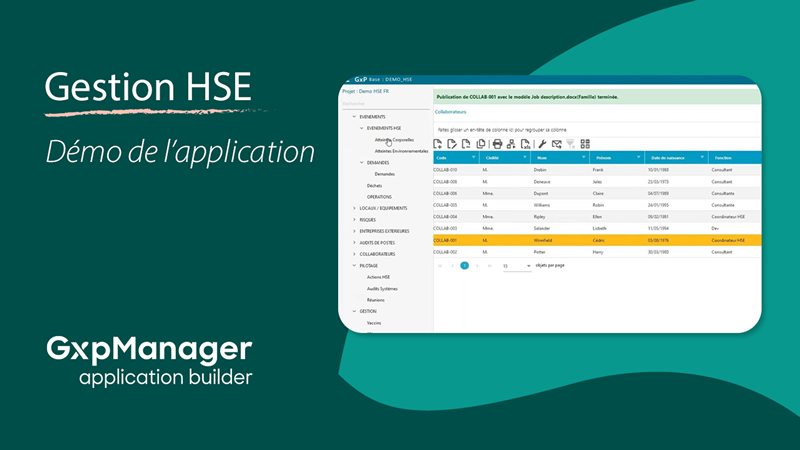Screen dimensions: 800x450
Task: Click the grid layout icon in the toolbar
Action: pyautogui.click(x=585, y=144)
